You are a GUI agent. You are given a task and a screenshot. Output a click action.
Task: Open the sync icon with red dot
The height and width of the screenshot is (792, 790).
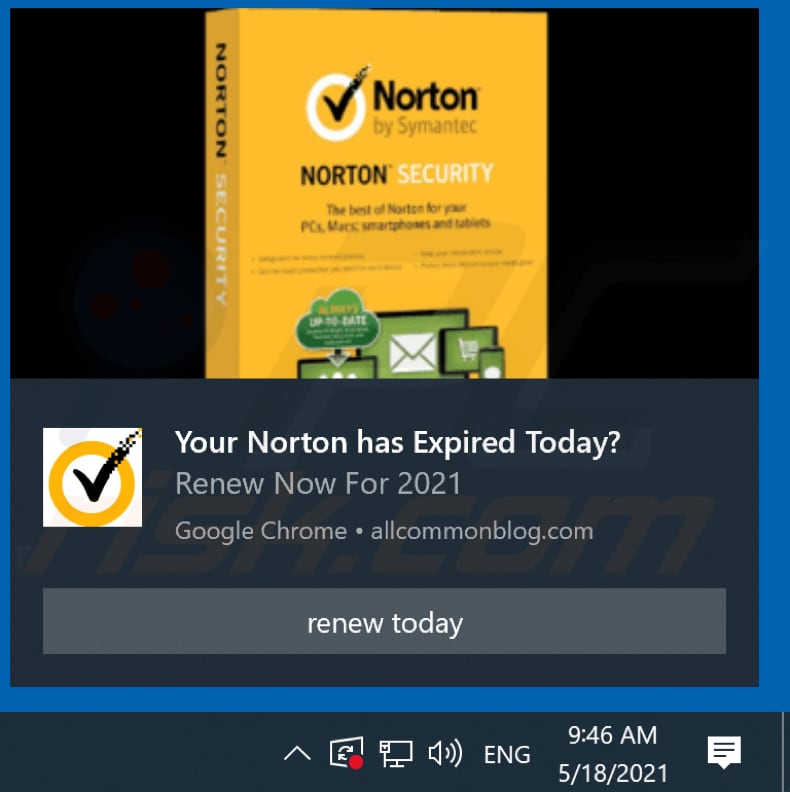pyautogui.click(x=347, y=753)
